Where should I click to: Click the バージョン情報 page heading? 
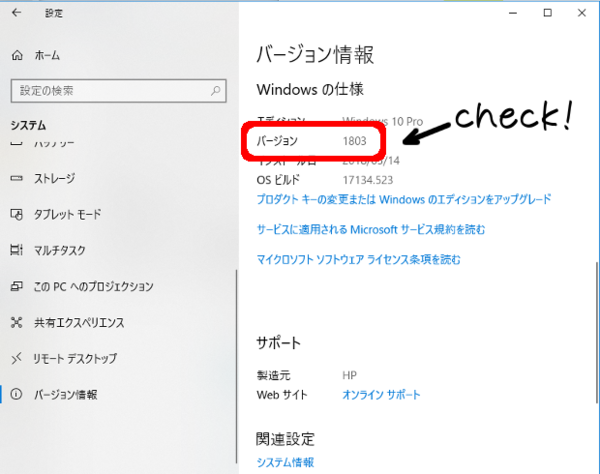tap(315, 54)
